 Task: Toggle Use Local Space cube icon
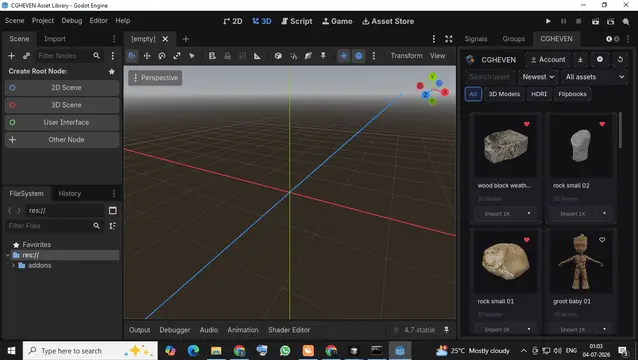tap(278, 56)
